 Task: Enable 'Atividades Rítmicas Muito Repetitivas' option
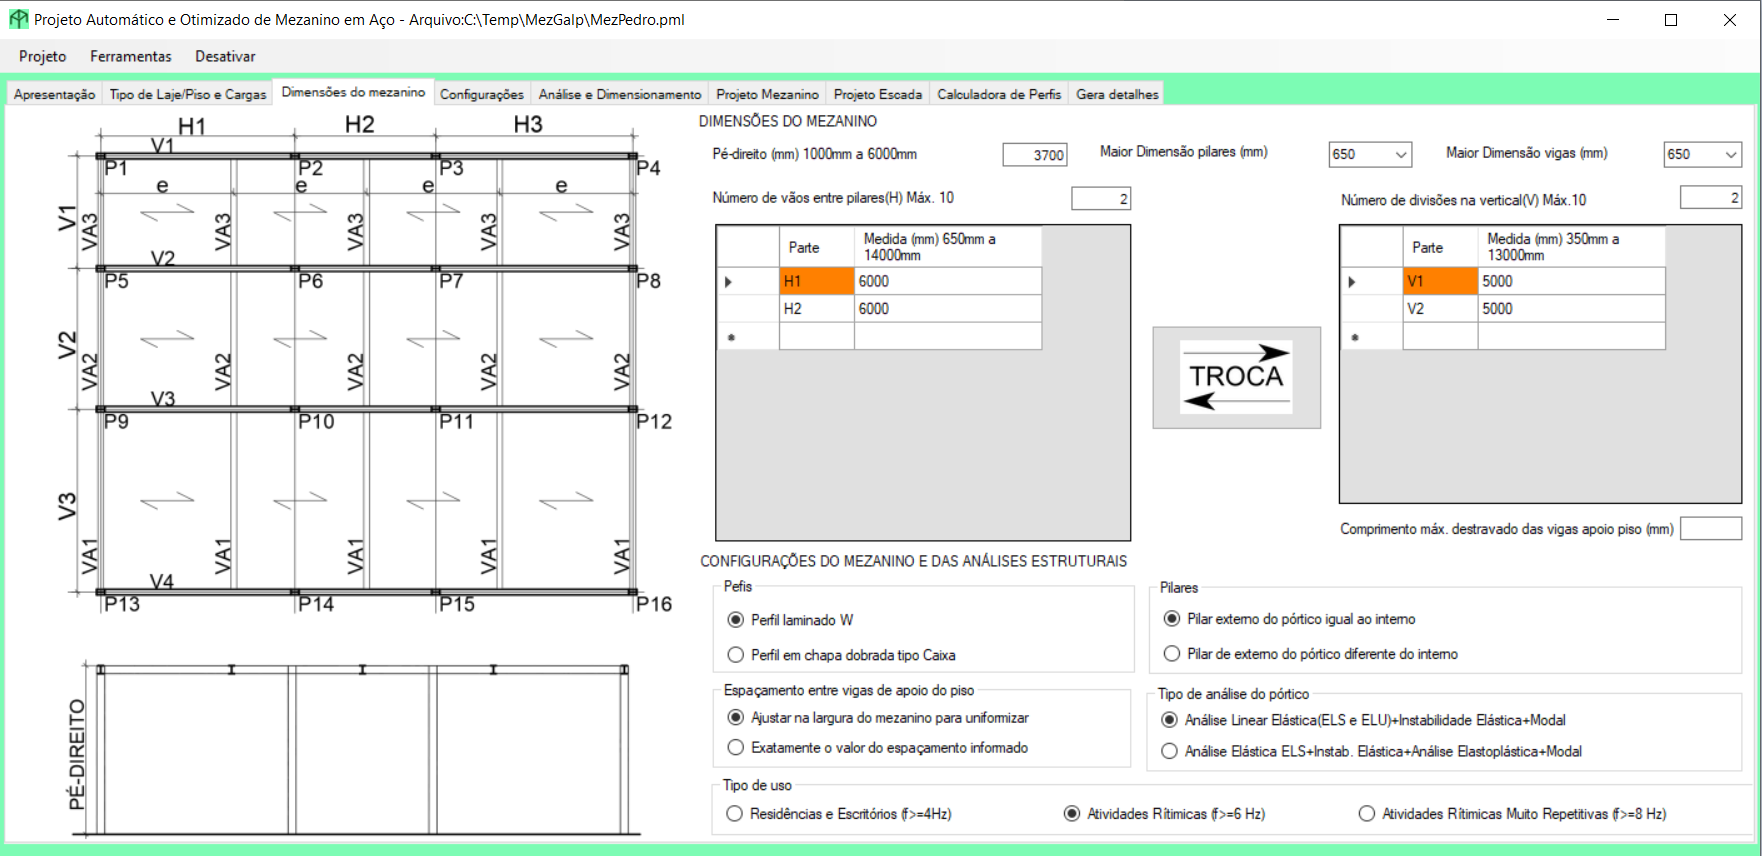pyautogui.click(x=1367, y=814)
